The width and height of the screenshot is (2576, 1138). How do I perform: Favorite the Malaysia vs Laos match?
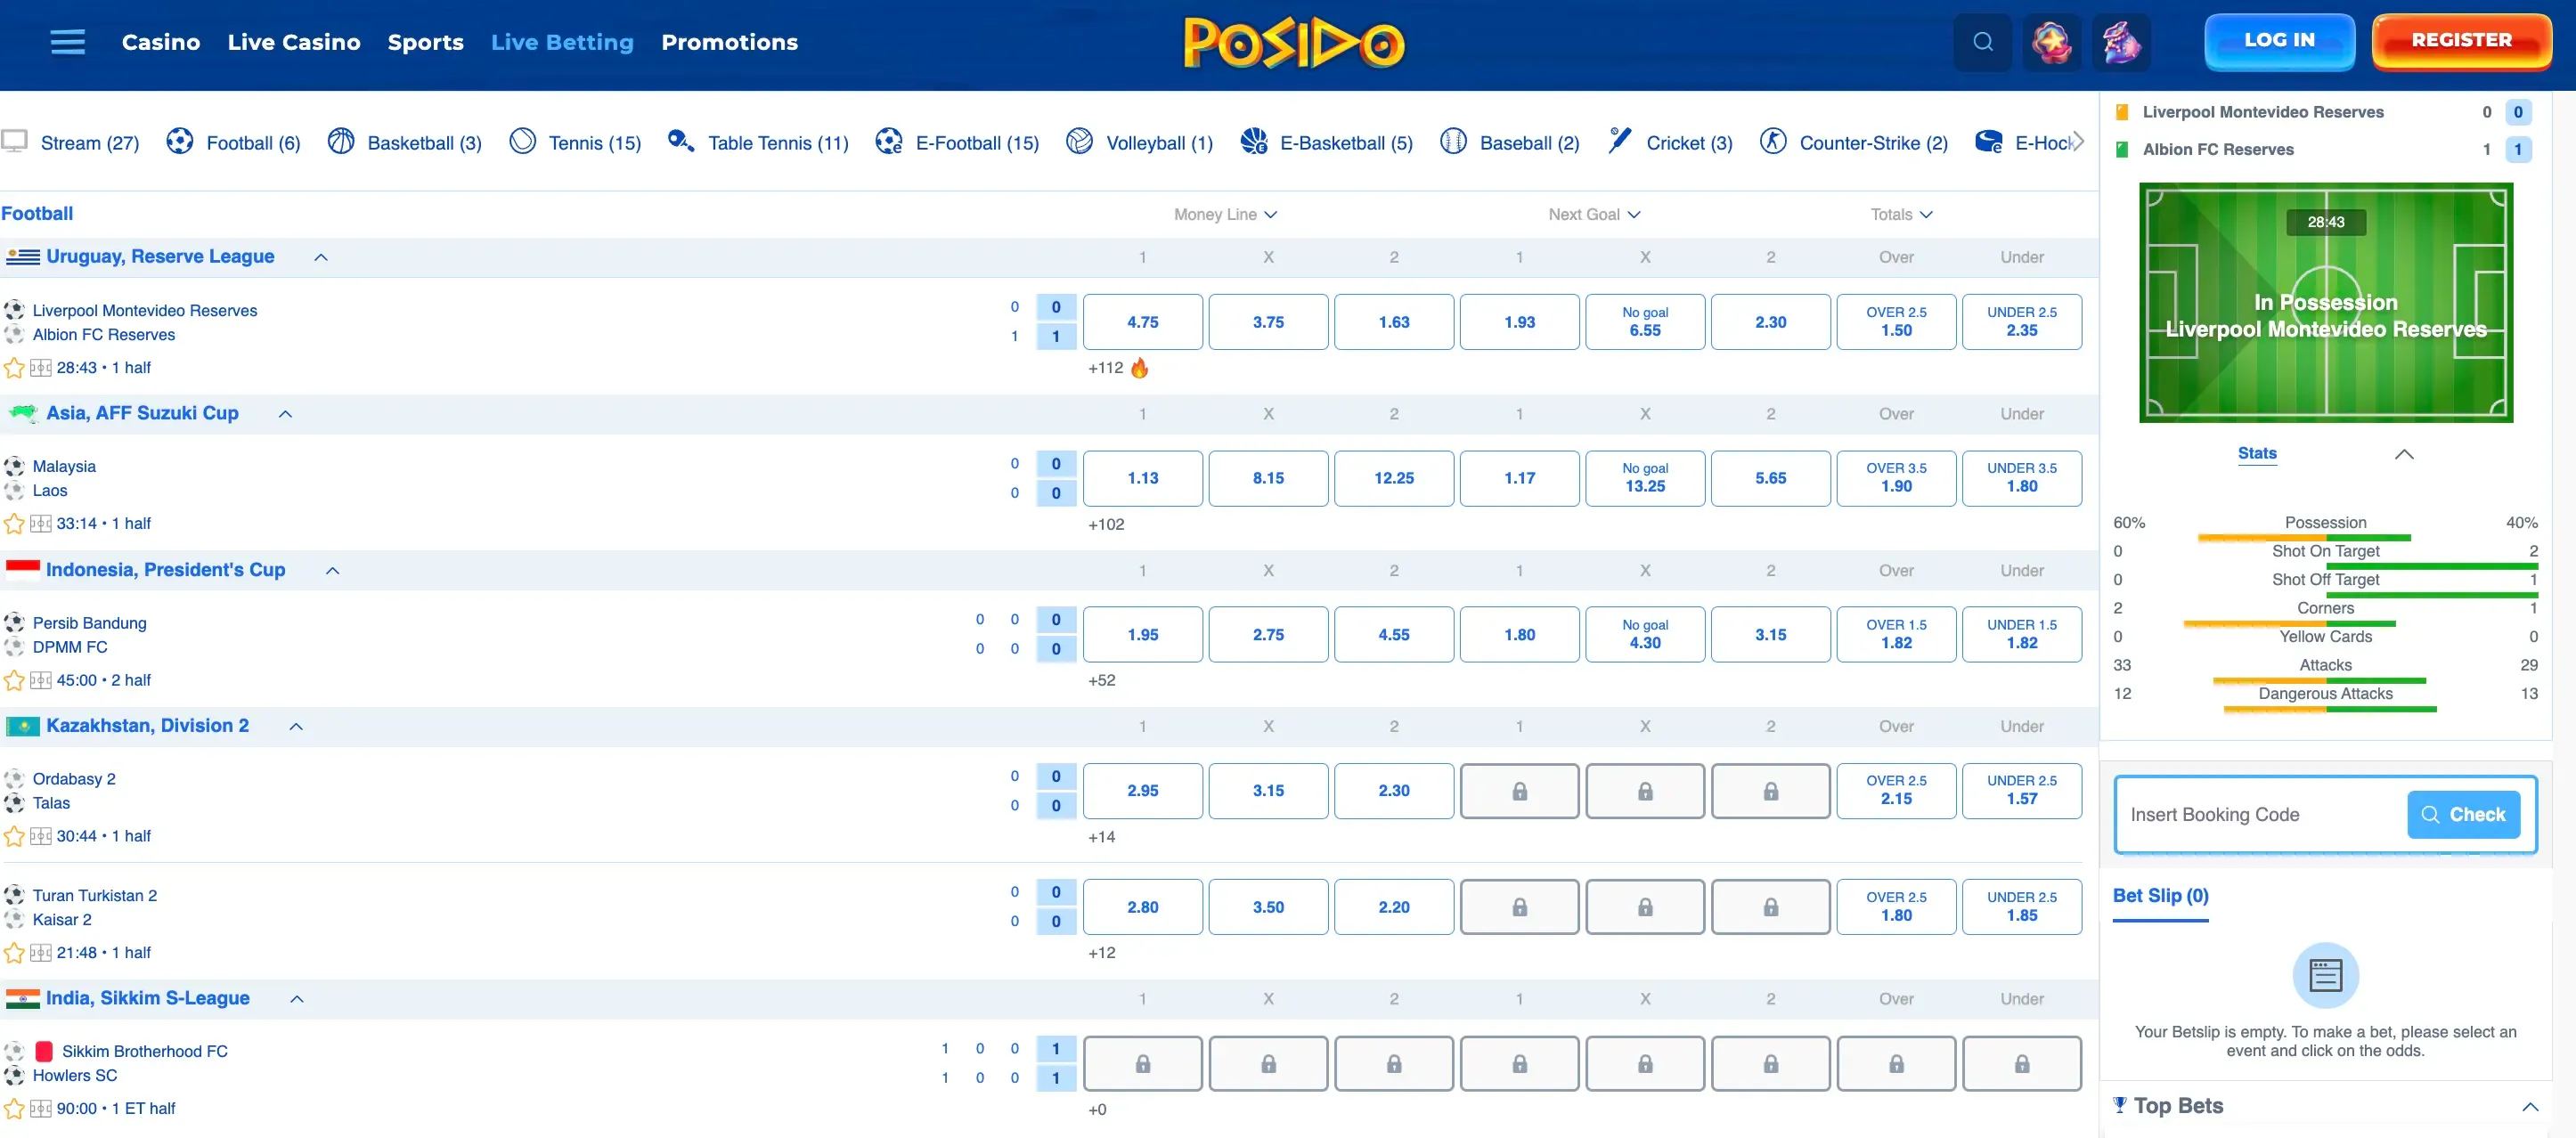click(14, 524)
